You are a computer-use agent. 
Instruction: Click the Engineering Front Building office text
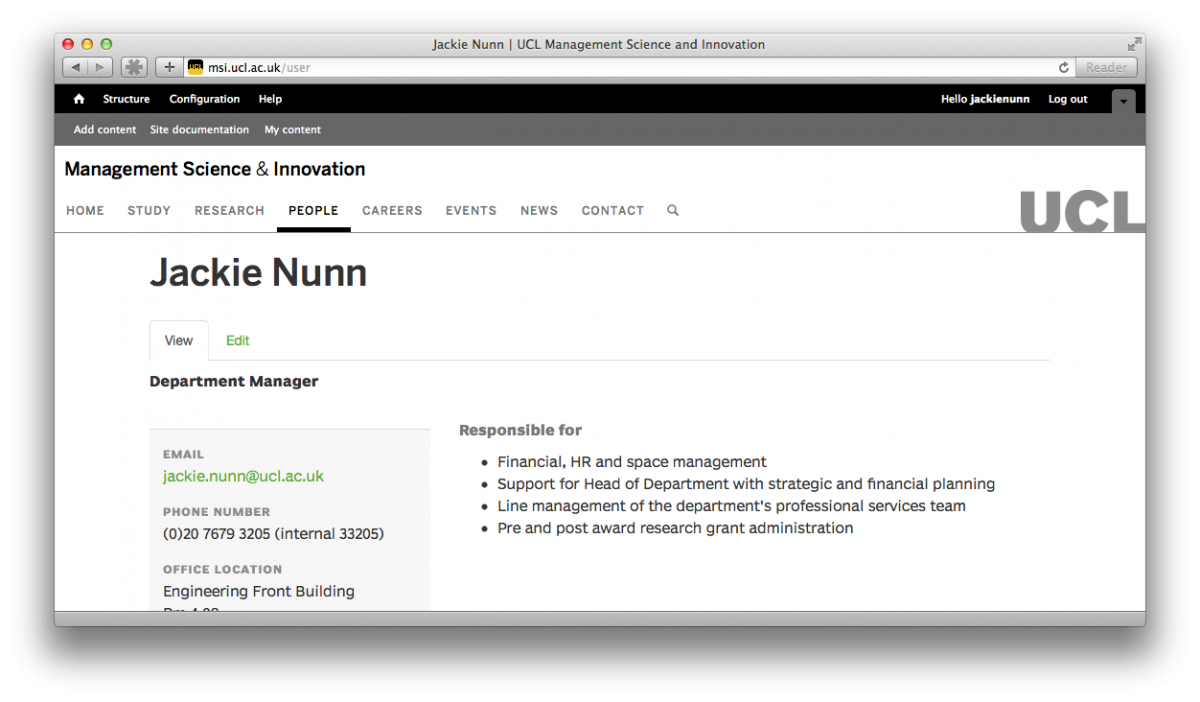click(x=259, y=591)
